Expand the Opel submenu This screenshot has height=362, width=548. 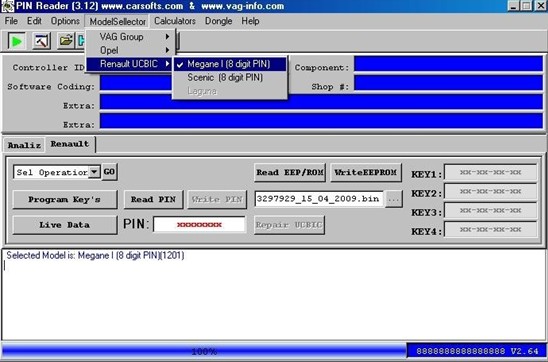click(130, 50)
